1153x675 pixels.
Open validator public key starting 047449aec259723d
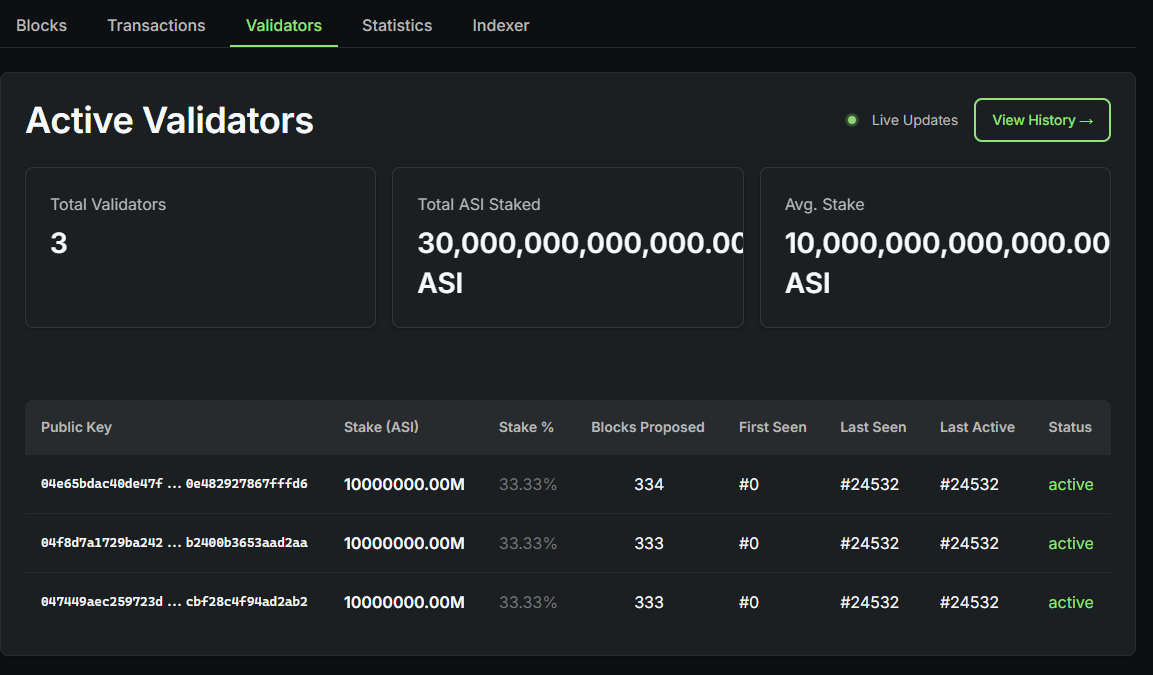[172, 602]
